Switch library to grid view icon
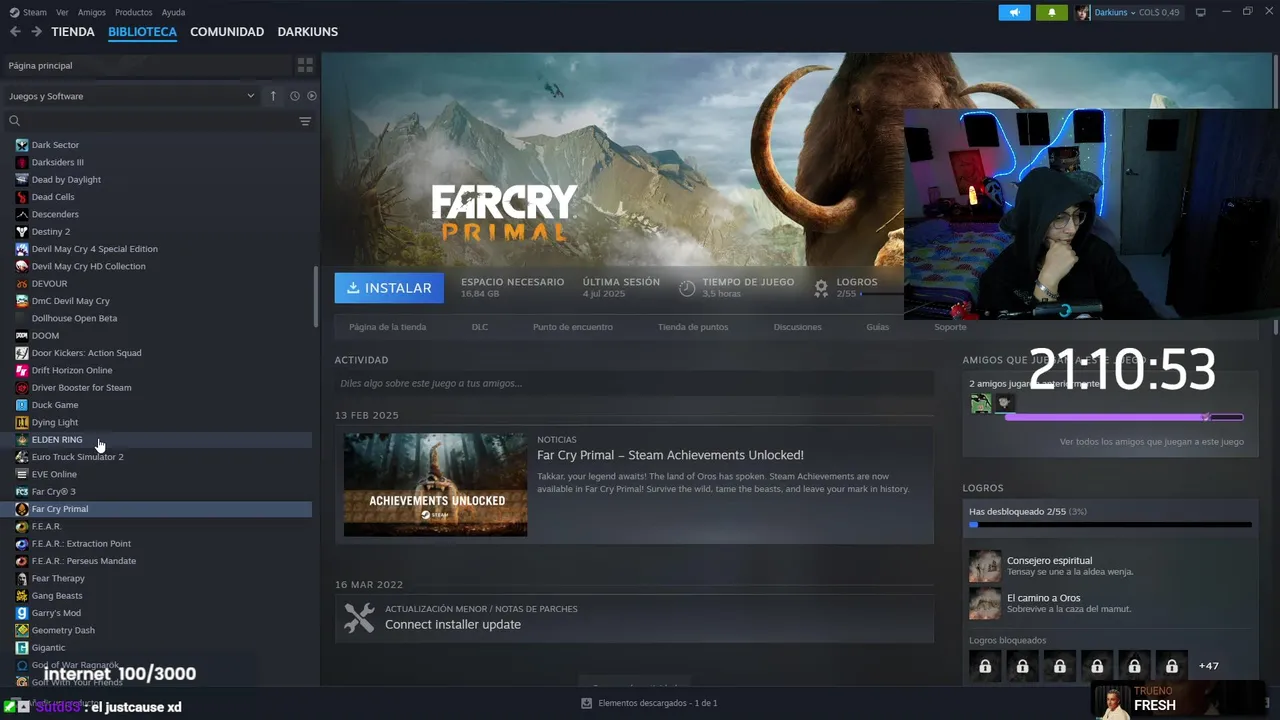Viewport: 1280px width, 720px height. click(x=305, y=65)
